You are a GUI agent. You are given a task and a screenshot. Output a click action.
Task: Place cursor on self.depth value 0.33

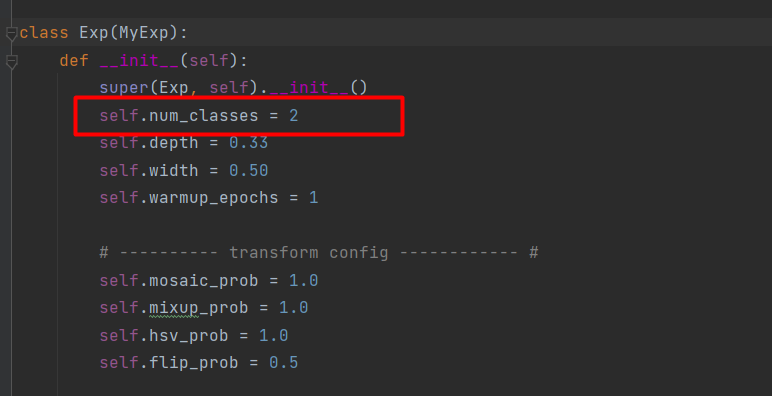(x=248, y=143)
